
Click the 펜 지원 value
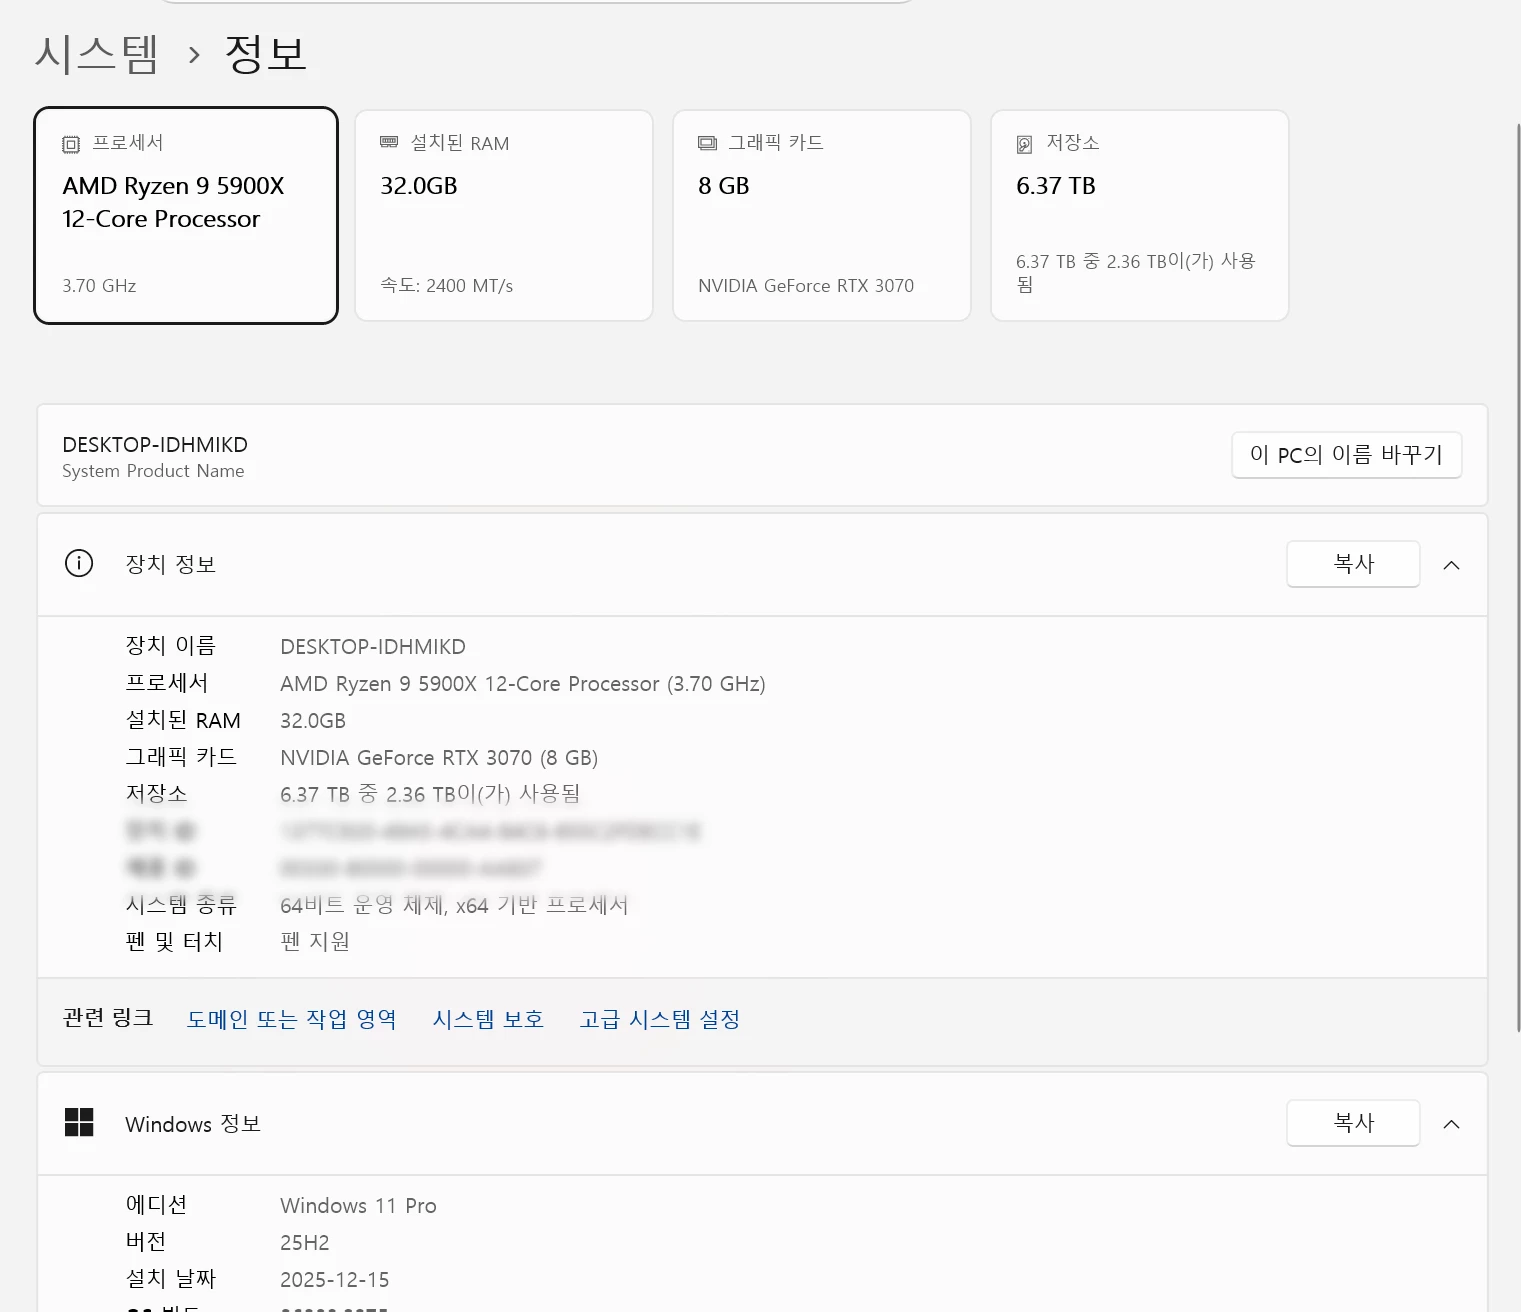pos(315,941)
